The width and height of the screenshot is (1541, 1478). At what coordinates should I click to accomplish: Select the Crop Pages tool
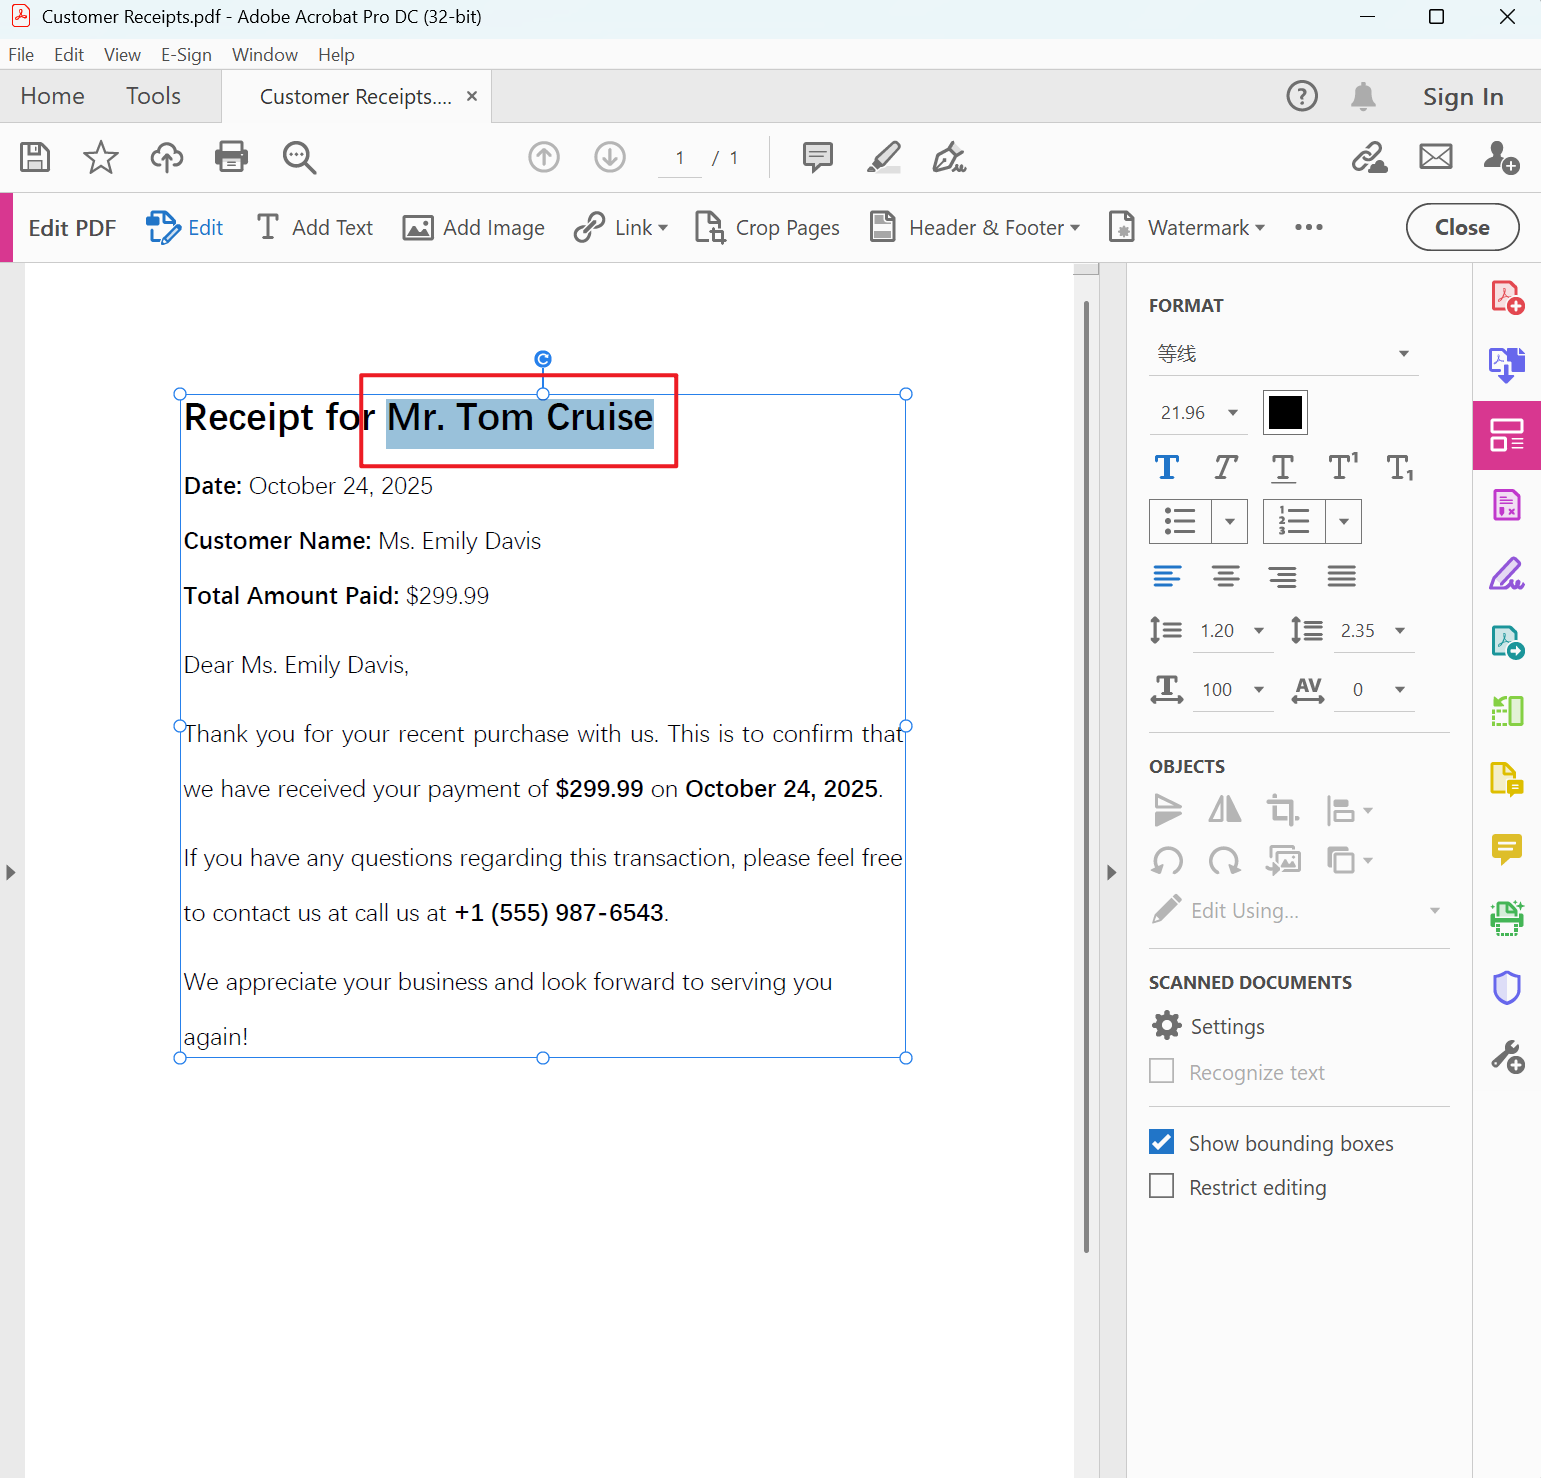point(767,228)
